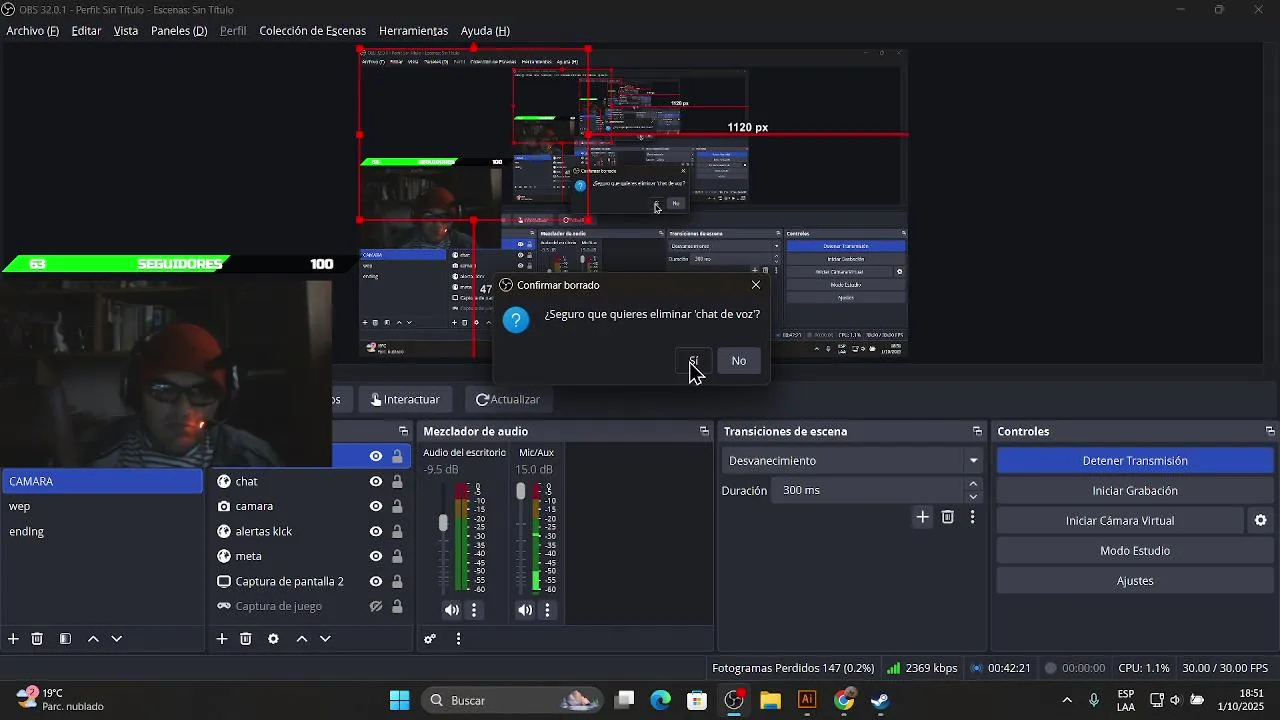Remove scene transition trash icon
The width and height of the screenshot is (1280, 720).
[x=948, y=517]
